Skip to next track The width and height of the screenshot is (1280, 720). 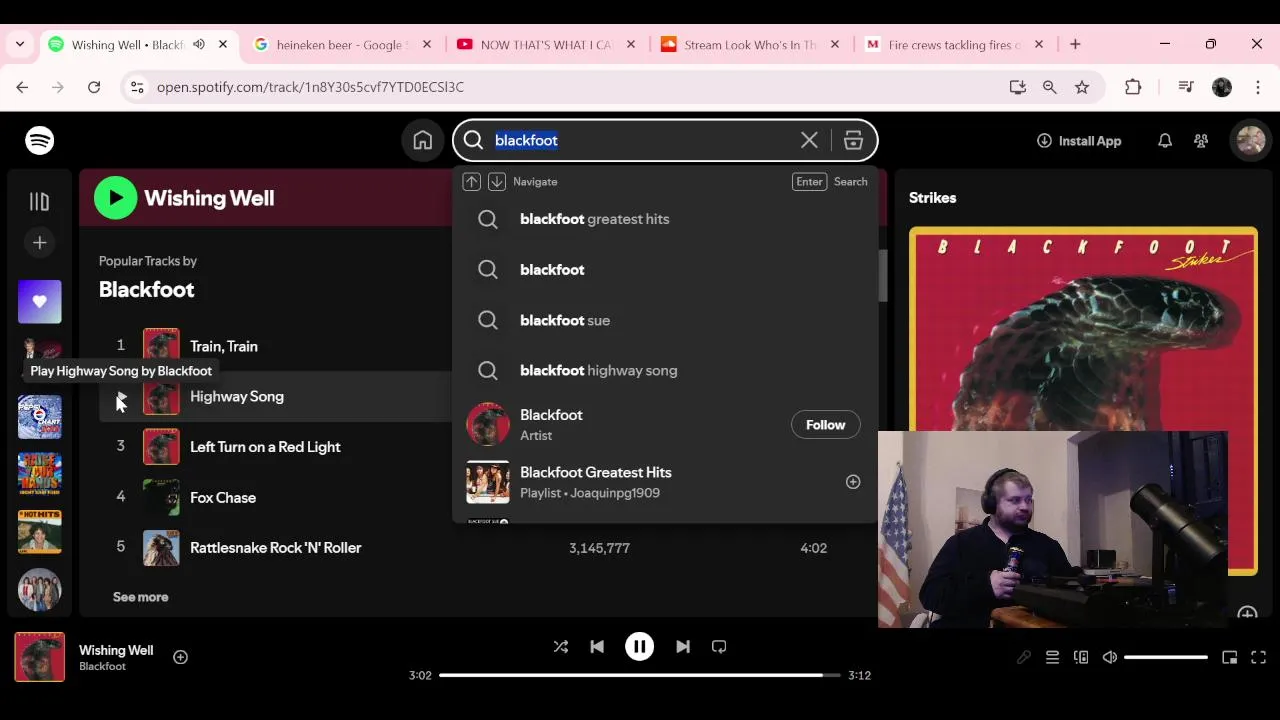[683, 647]
